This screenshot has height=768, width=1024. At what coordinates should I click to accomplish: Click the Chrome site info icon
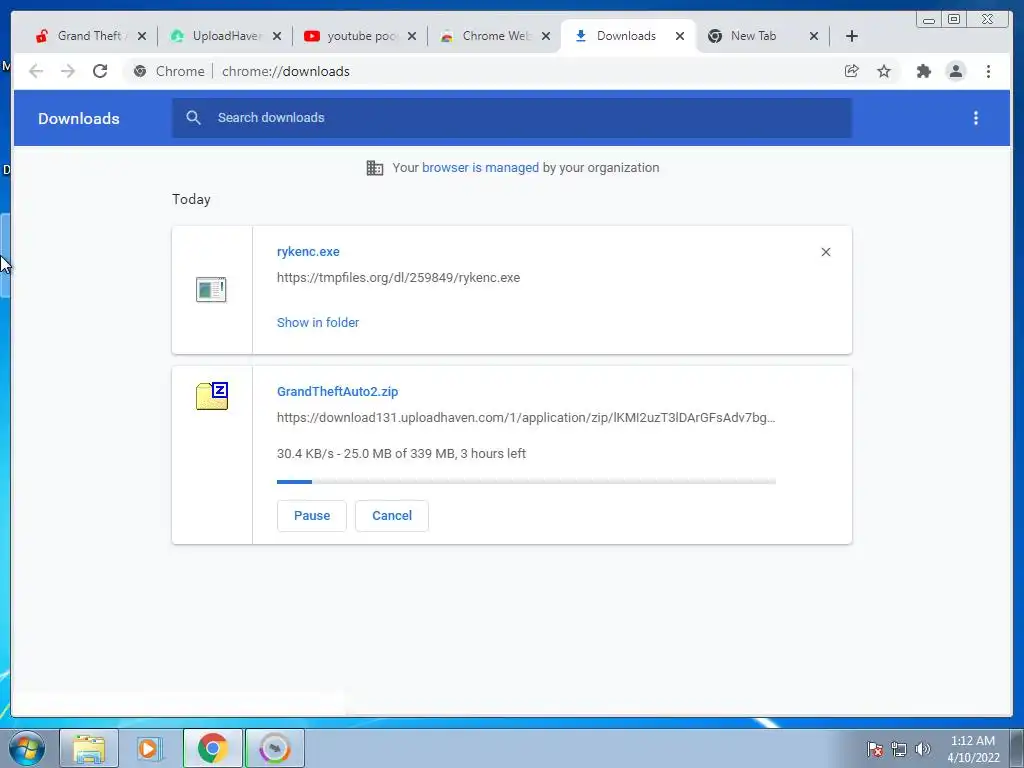point(140,71)
